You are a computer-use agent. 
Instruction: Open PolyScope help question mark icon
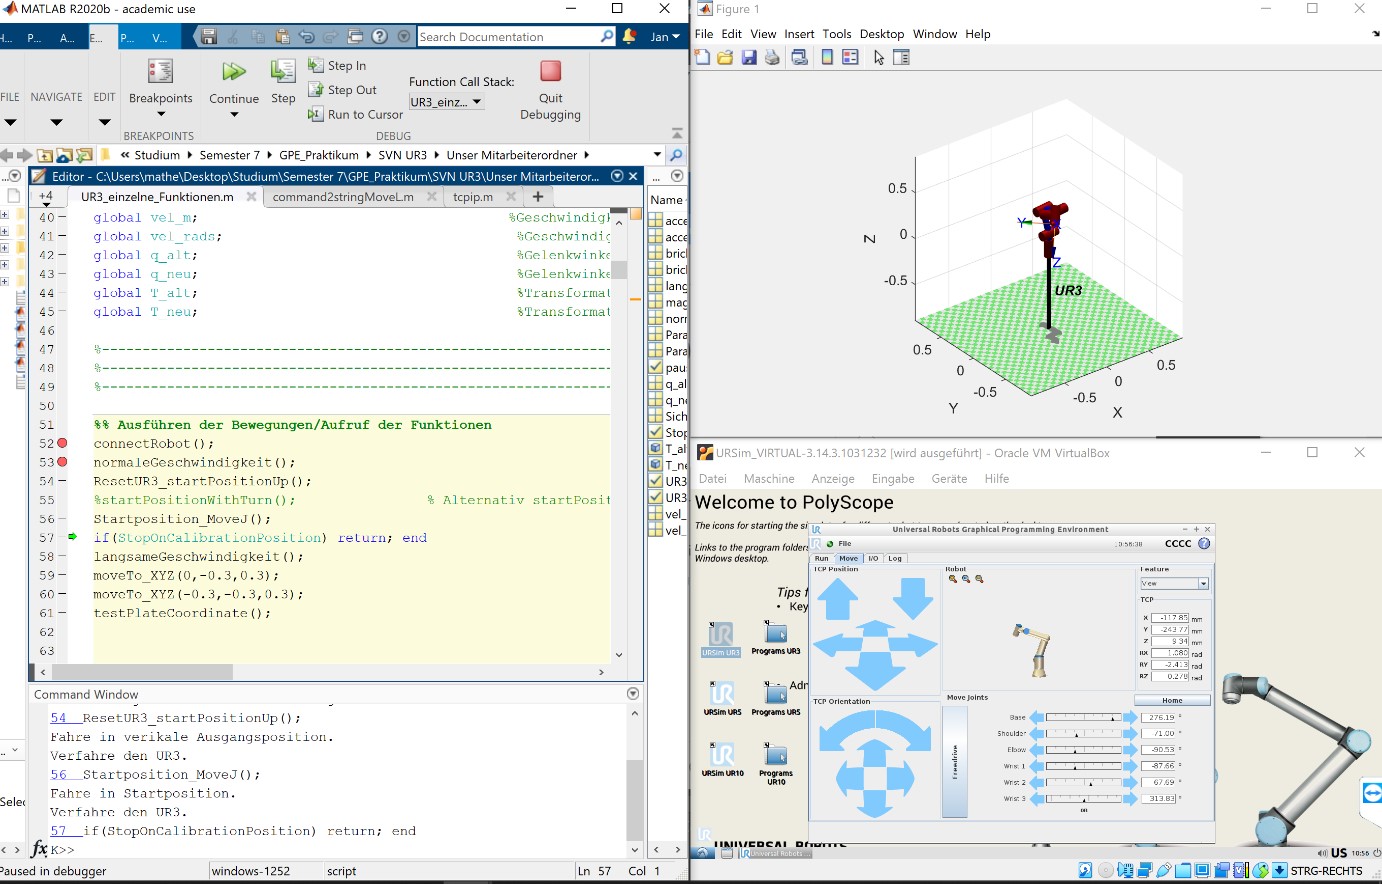tap(1204, 544)
